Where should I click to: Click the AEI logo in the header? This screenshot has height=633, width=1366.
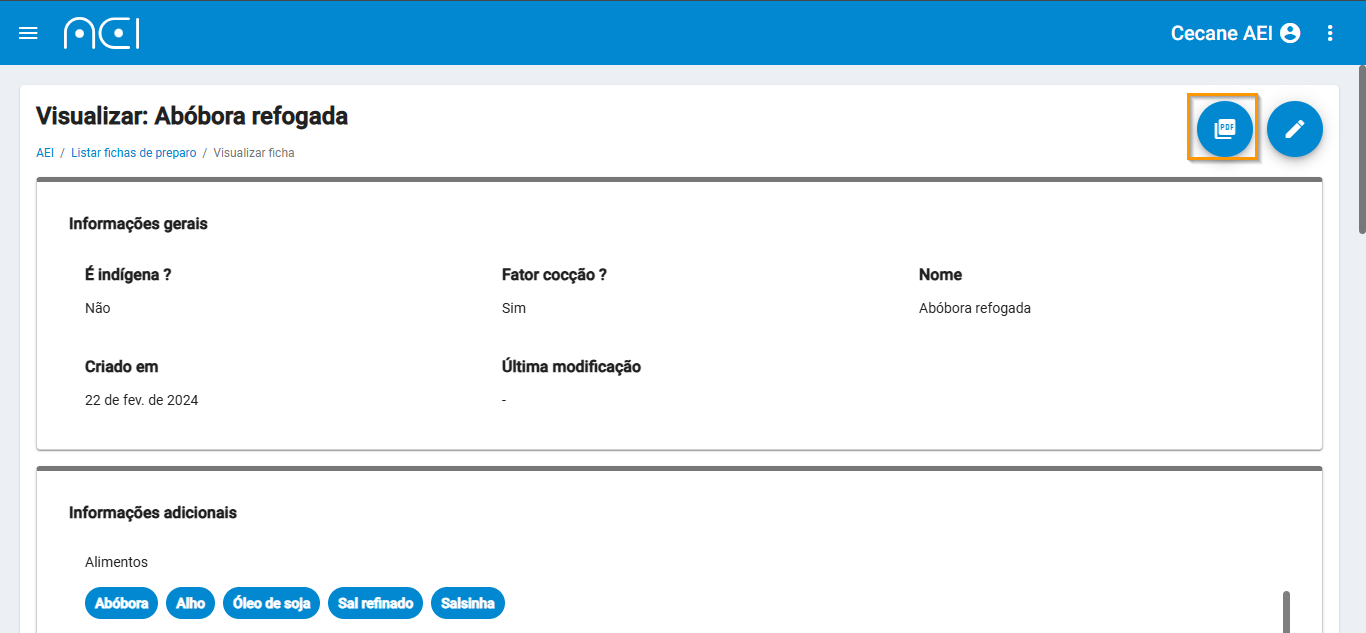pyautogui.click(x=101, y=32)
